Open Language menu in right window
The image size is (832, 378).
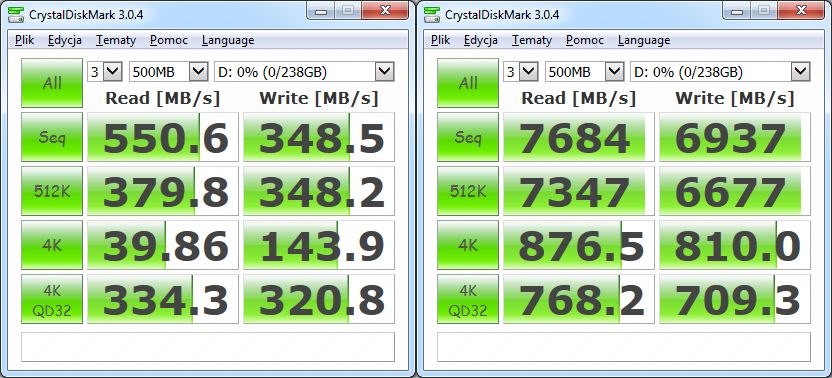[644, 40]
